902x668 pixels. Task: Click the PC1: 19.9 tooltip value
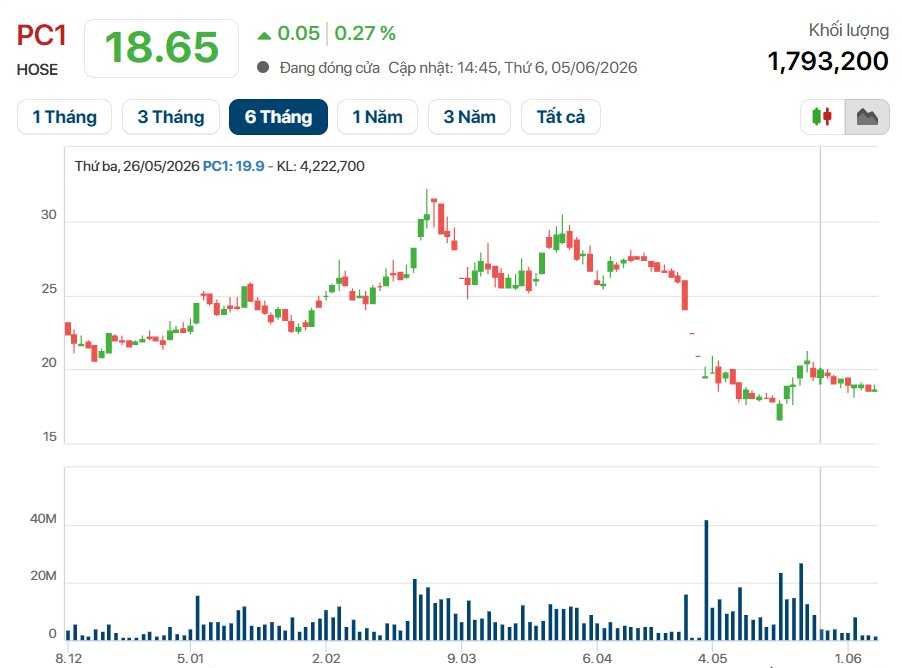[234, 166]
